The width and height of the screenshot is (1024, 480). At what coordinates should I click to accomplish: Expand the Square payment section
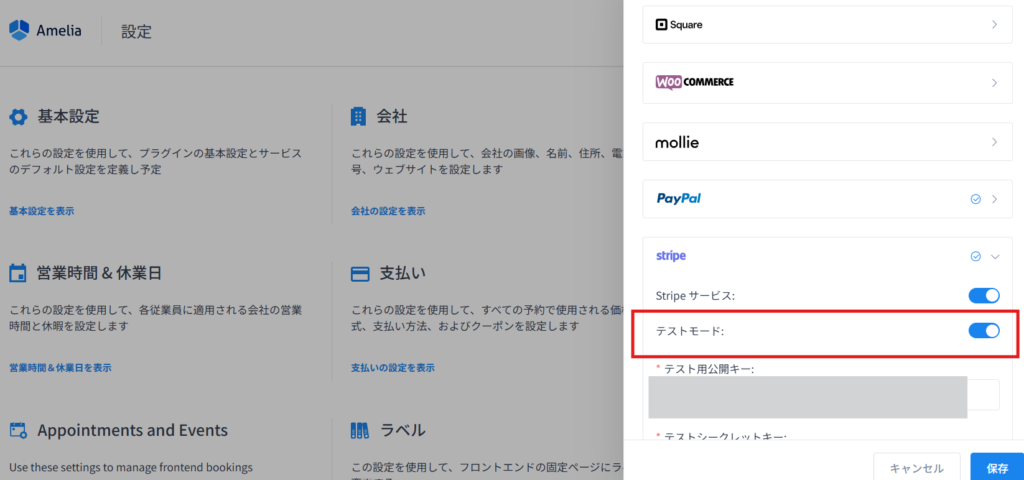point(994,24)
